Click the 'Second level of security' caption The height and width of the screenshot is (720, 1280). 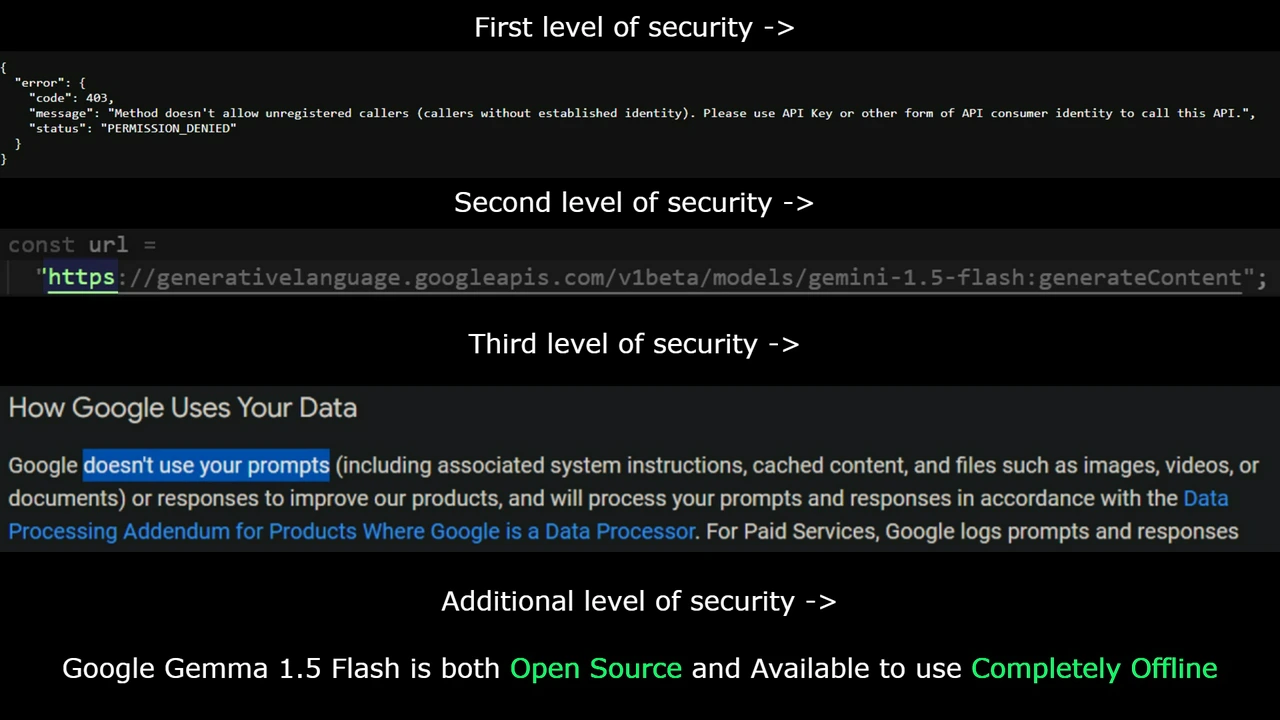(x=634, y=202)
